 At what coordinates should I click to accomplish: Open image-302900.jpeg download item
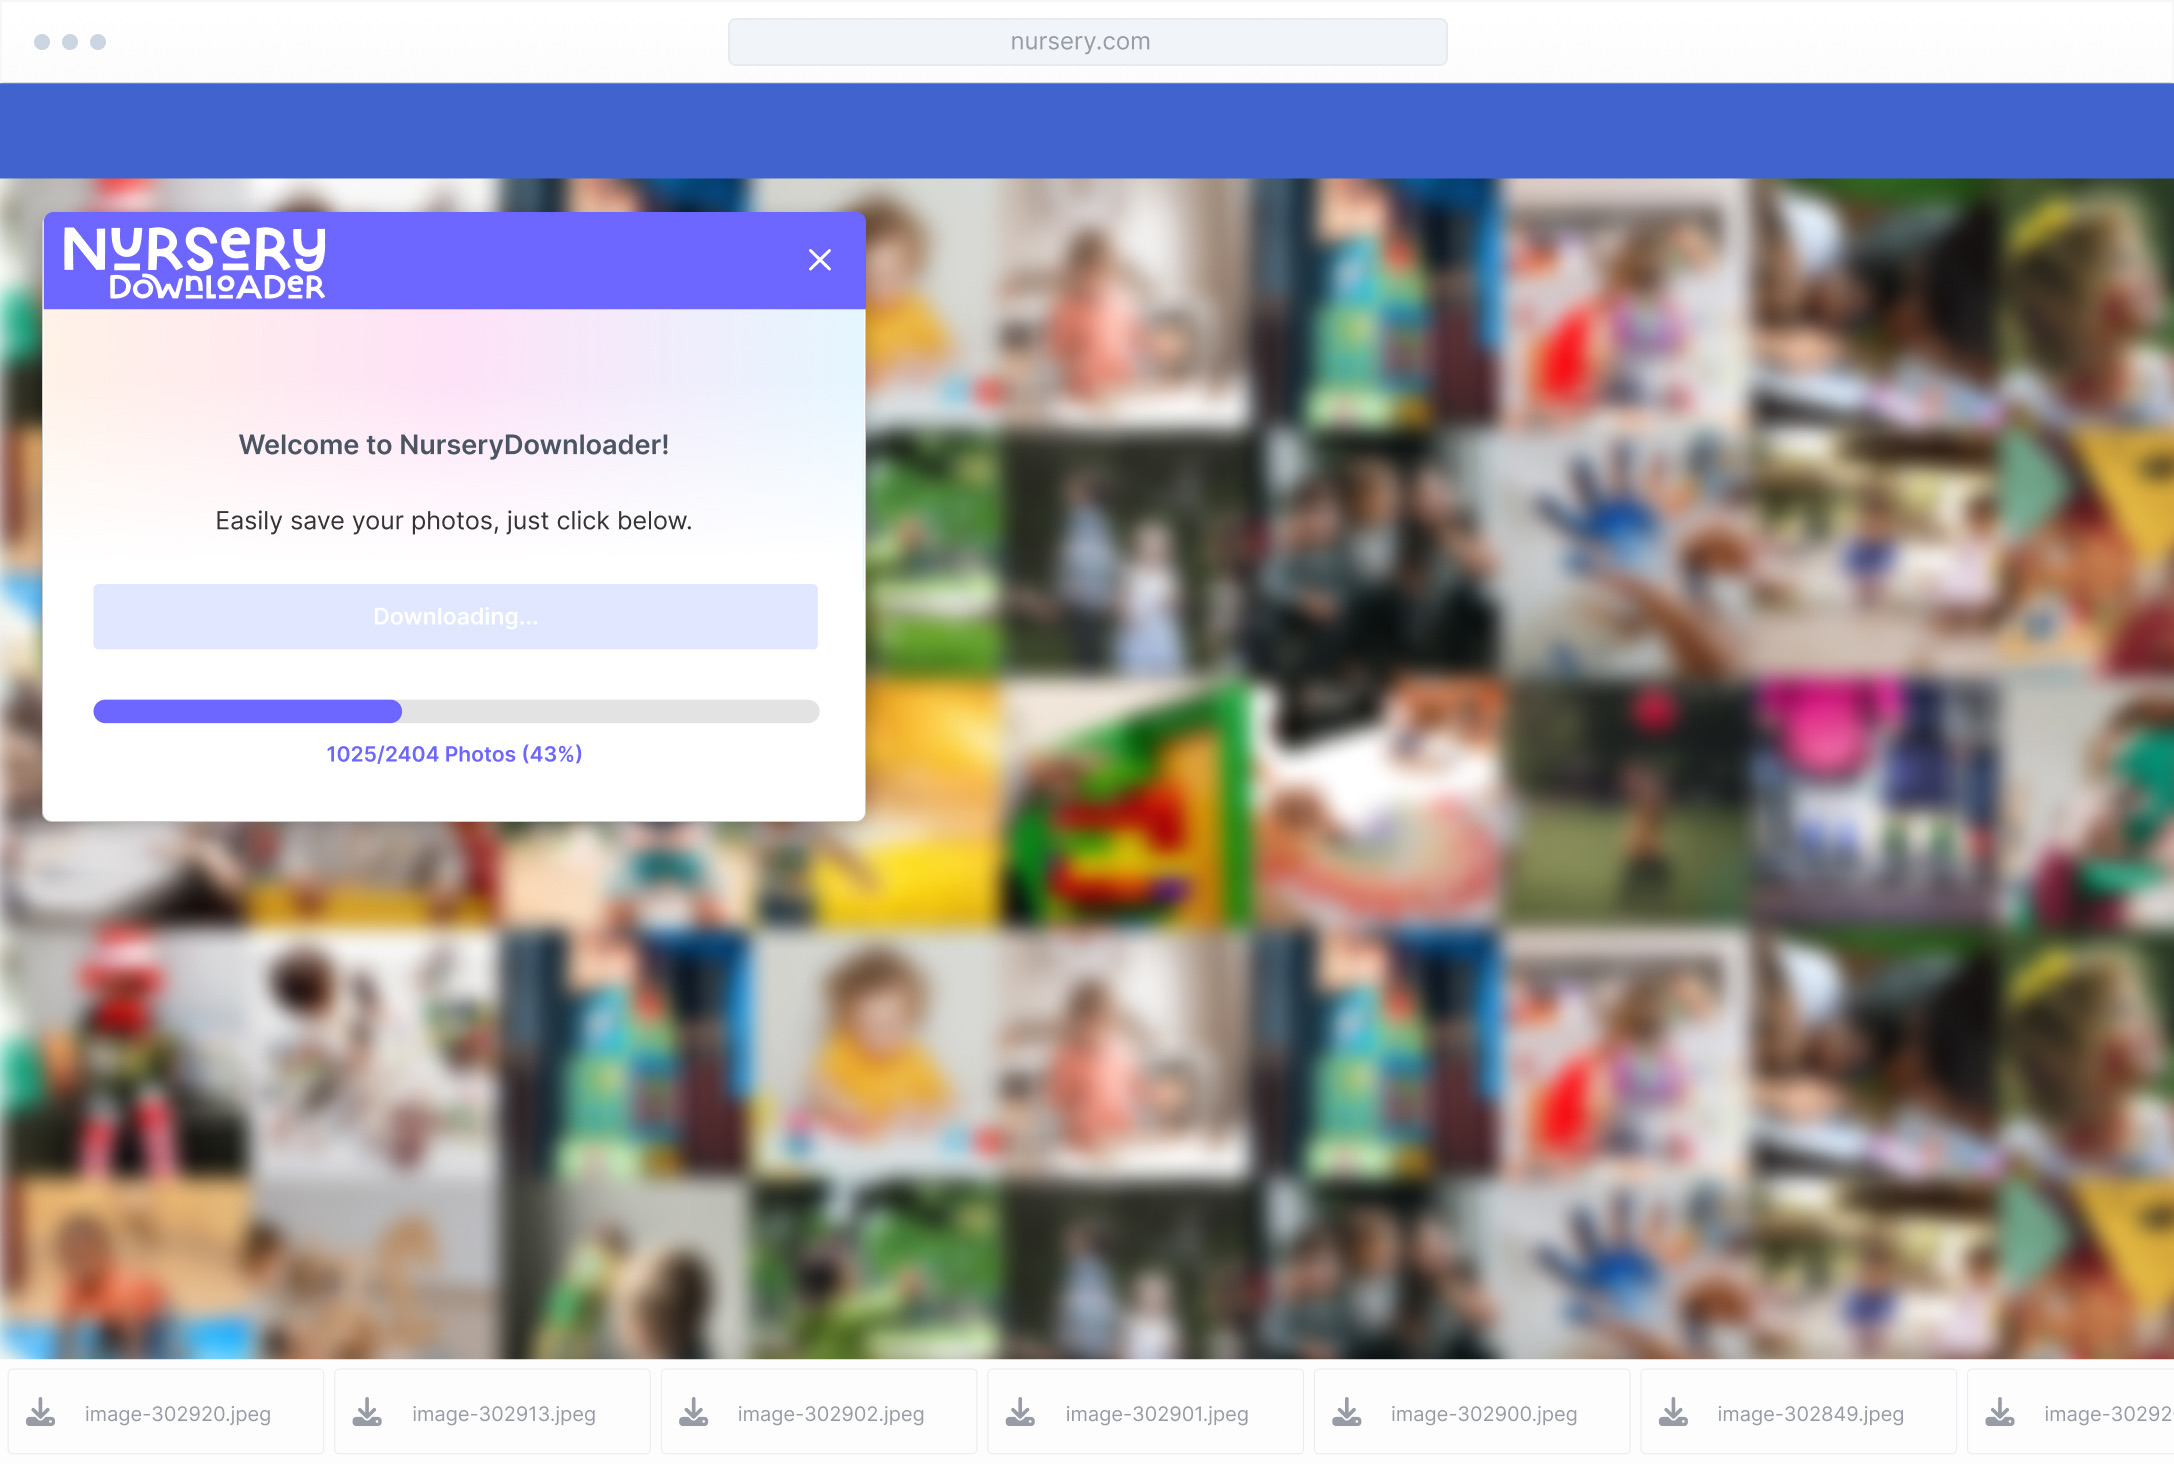click(x=1483, y=1414)
